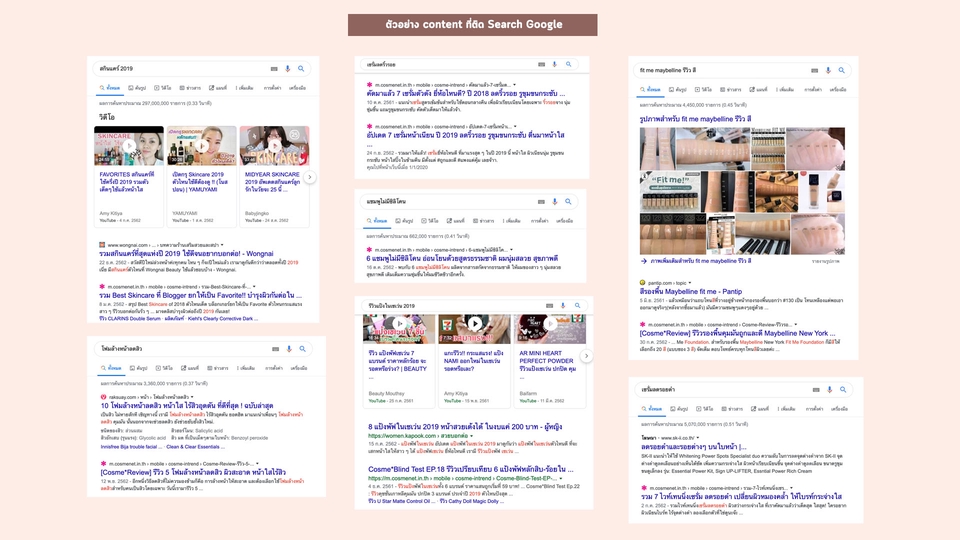960x540 pixels.
Task: Select 'วิดีโอ' videos tab in แชมพูไม่มีซิลิโคน search
Action: point(430,220)
